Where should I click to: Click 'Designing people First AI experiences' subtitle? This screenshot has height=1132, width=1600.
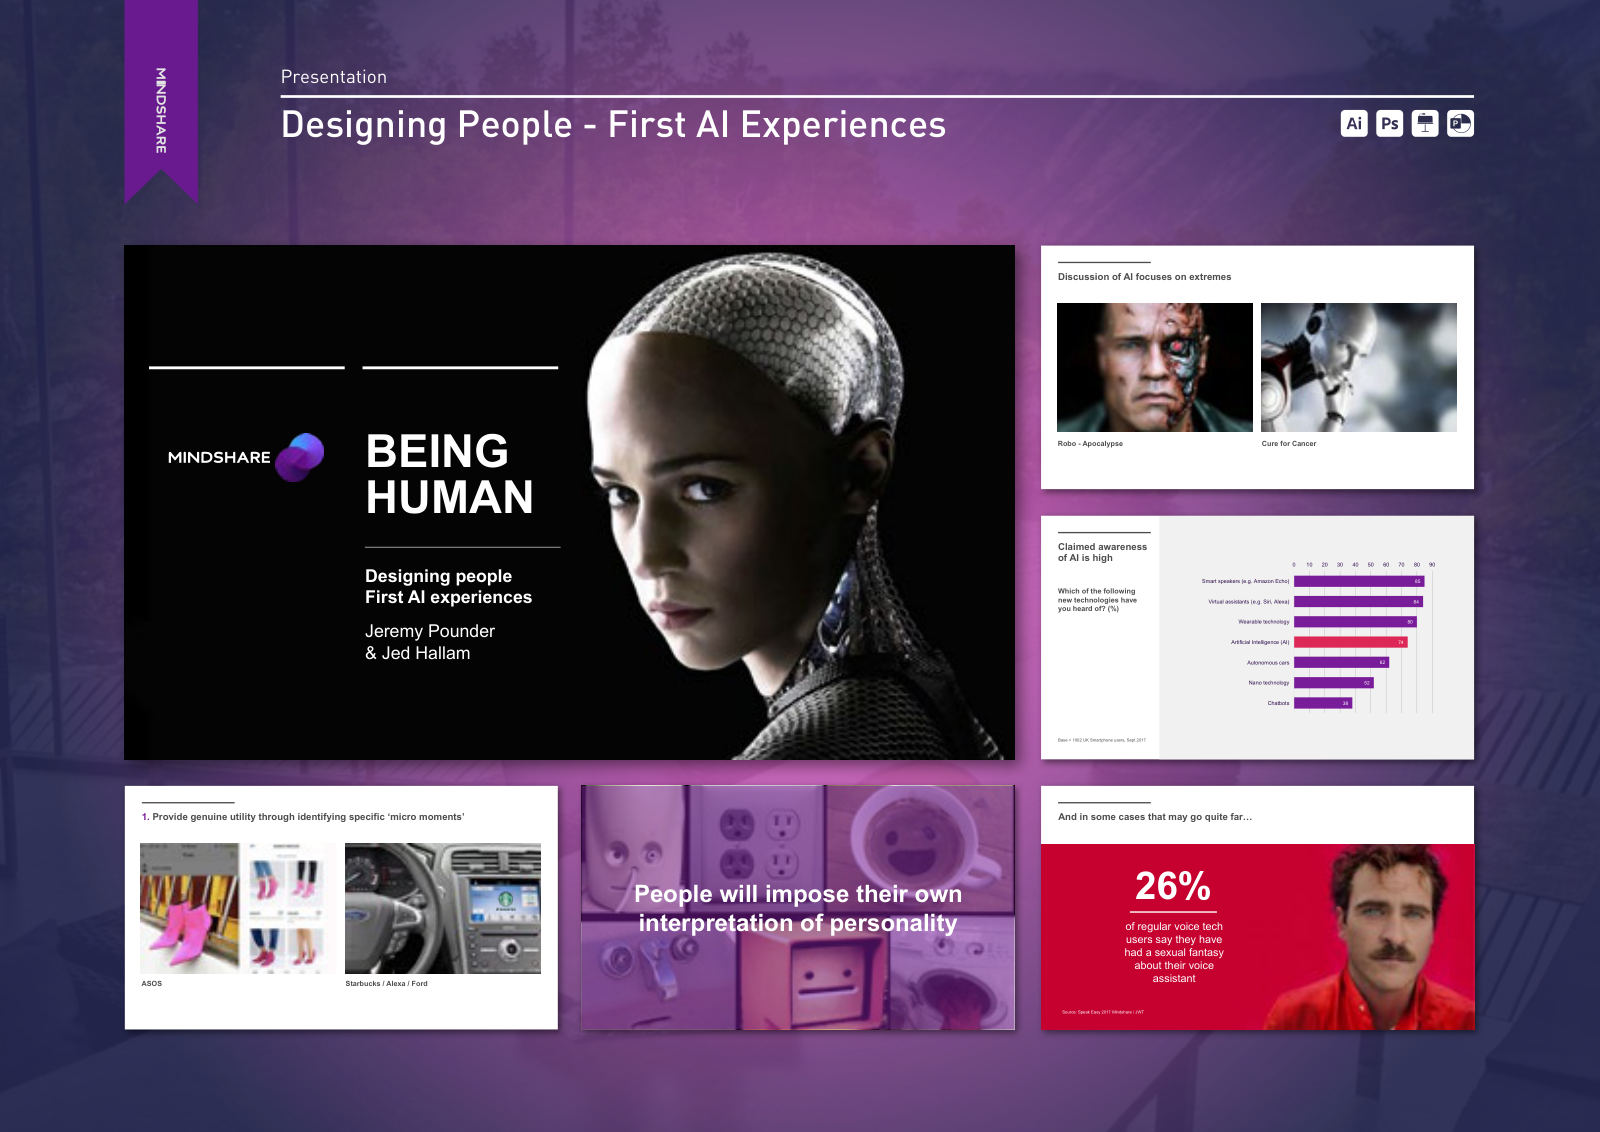tap(448, 586)
